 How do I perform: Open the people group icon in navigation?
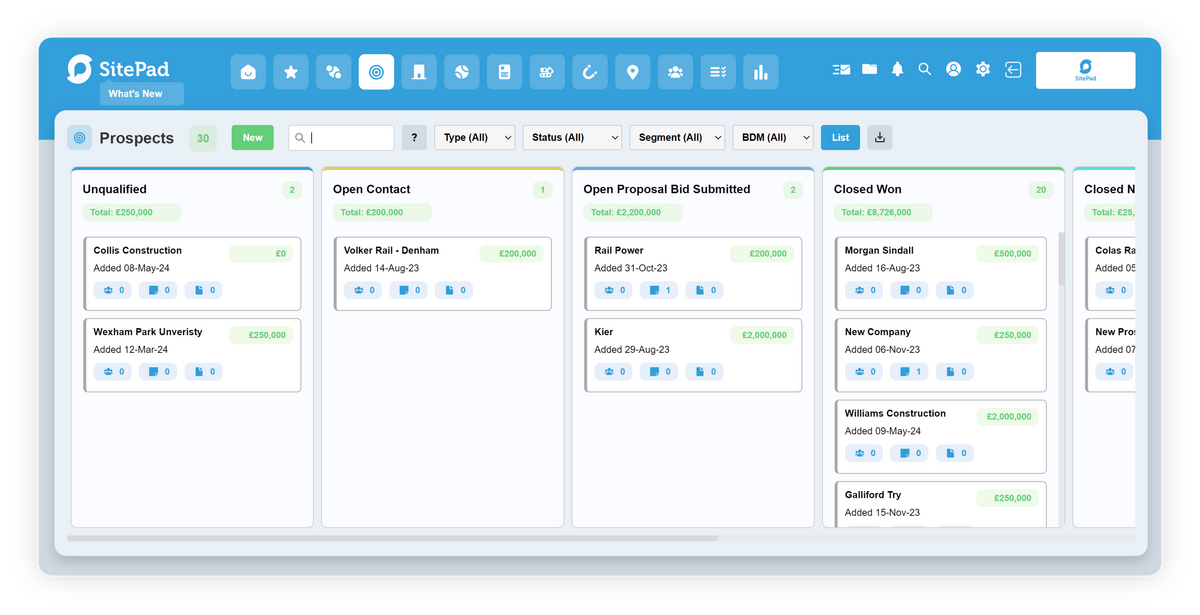(x=675, y=72)
